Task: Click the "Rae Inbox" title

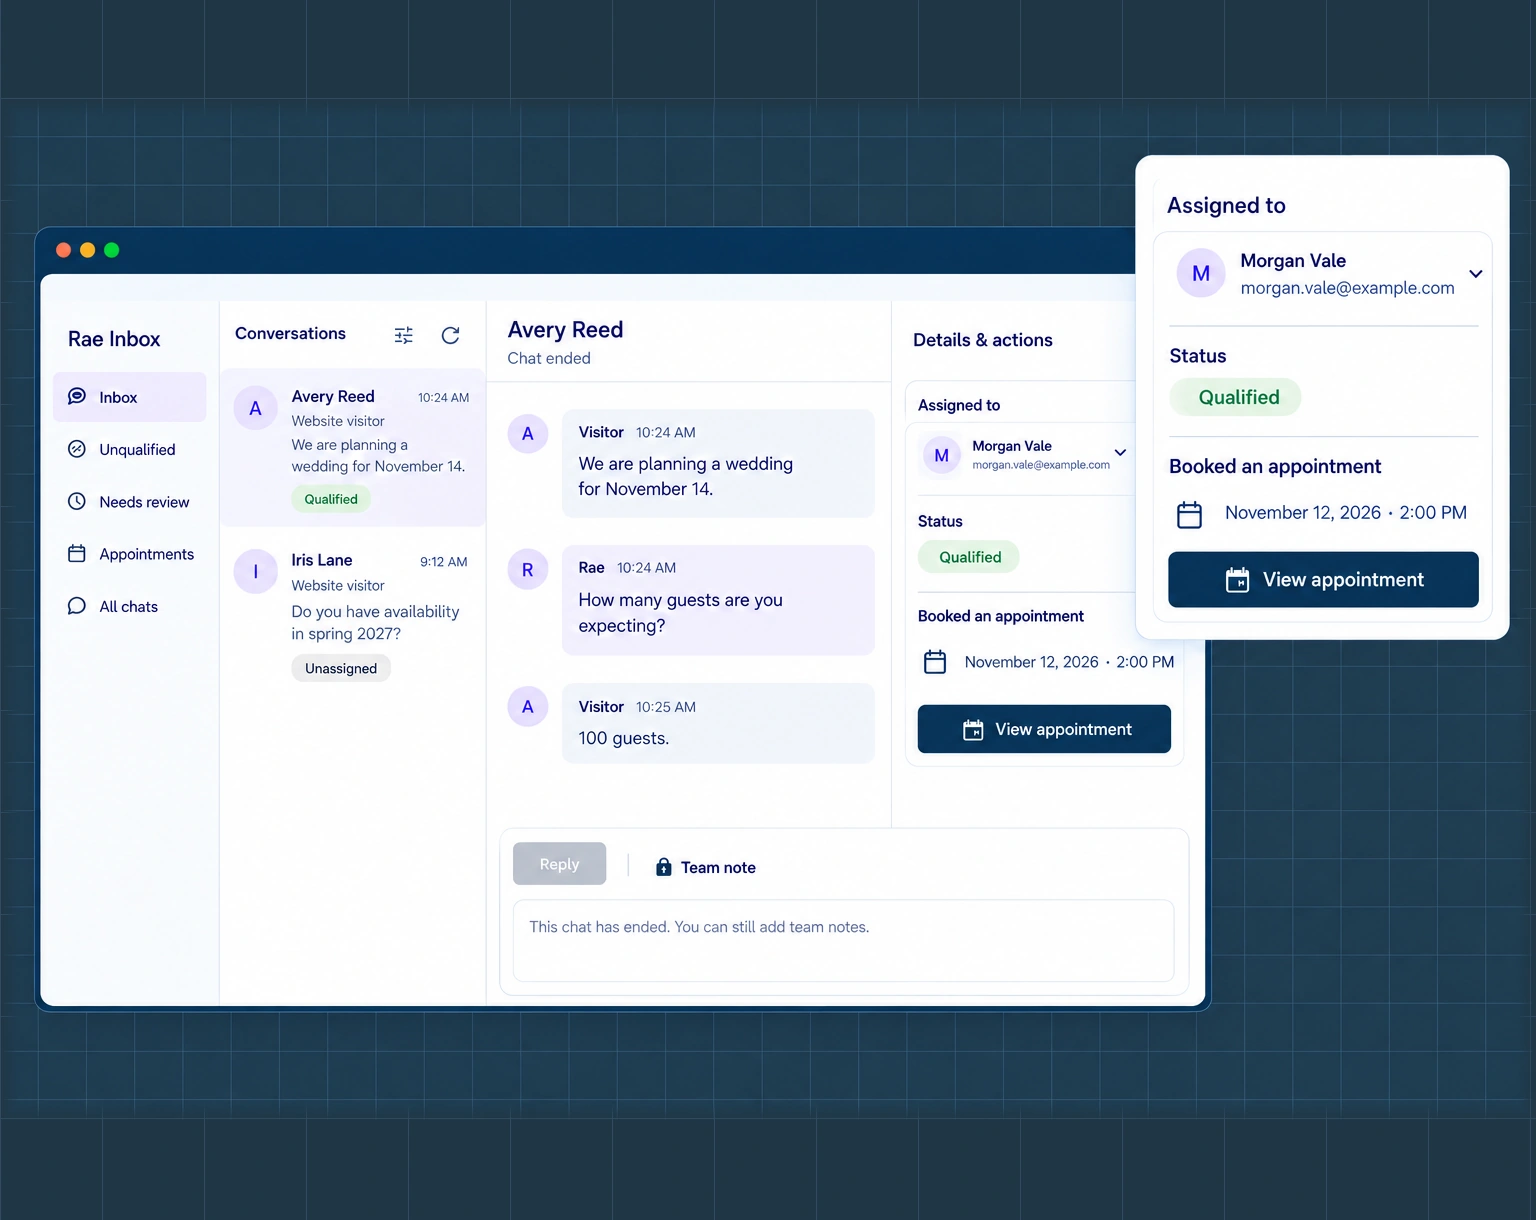Action: [x=114, y=339]
